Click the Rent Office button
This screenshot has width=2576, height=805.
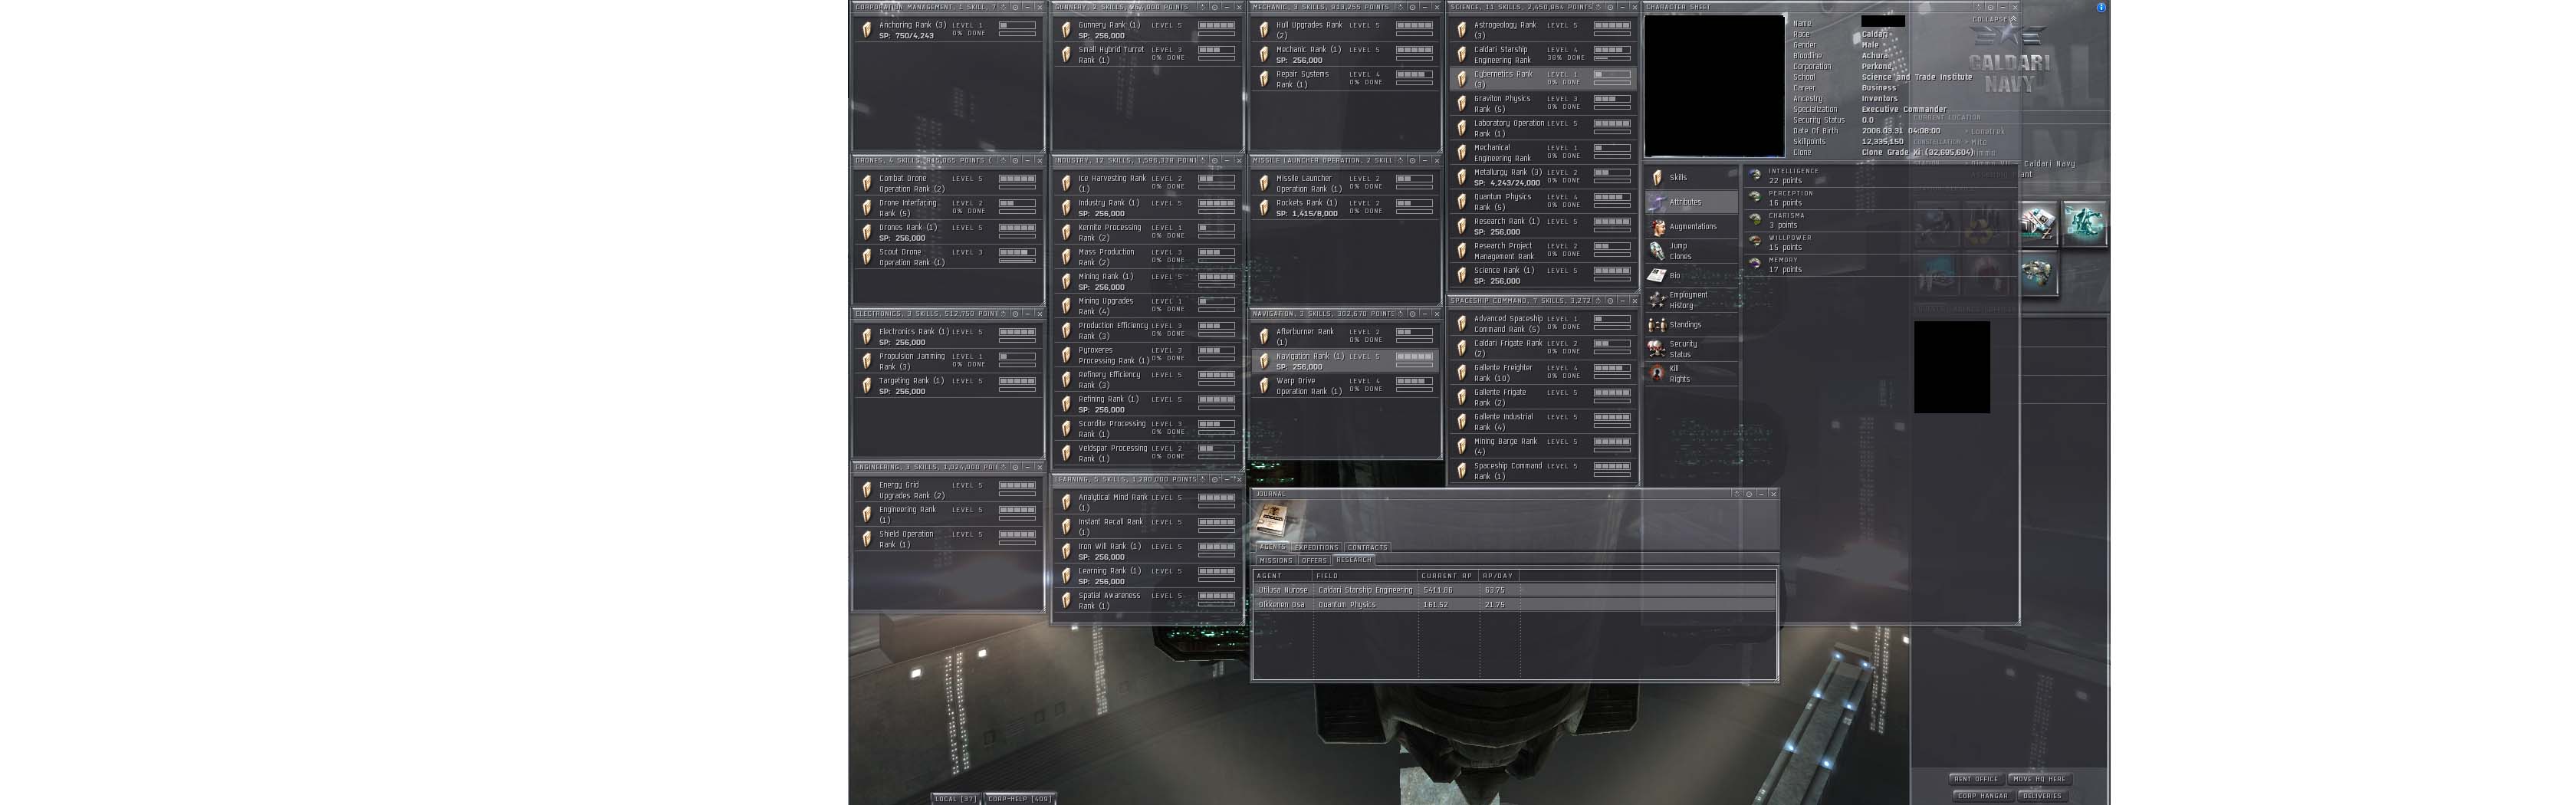tap(1976, 779)
